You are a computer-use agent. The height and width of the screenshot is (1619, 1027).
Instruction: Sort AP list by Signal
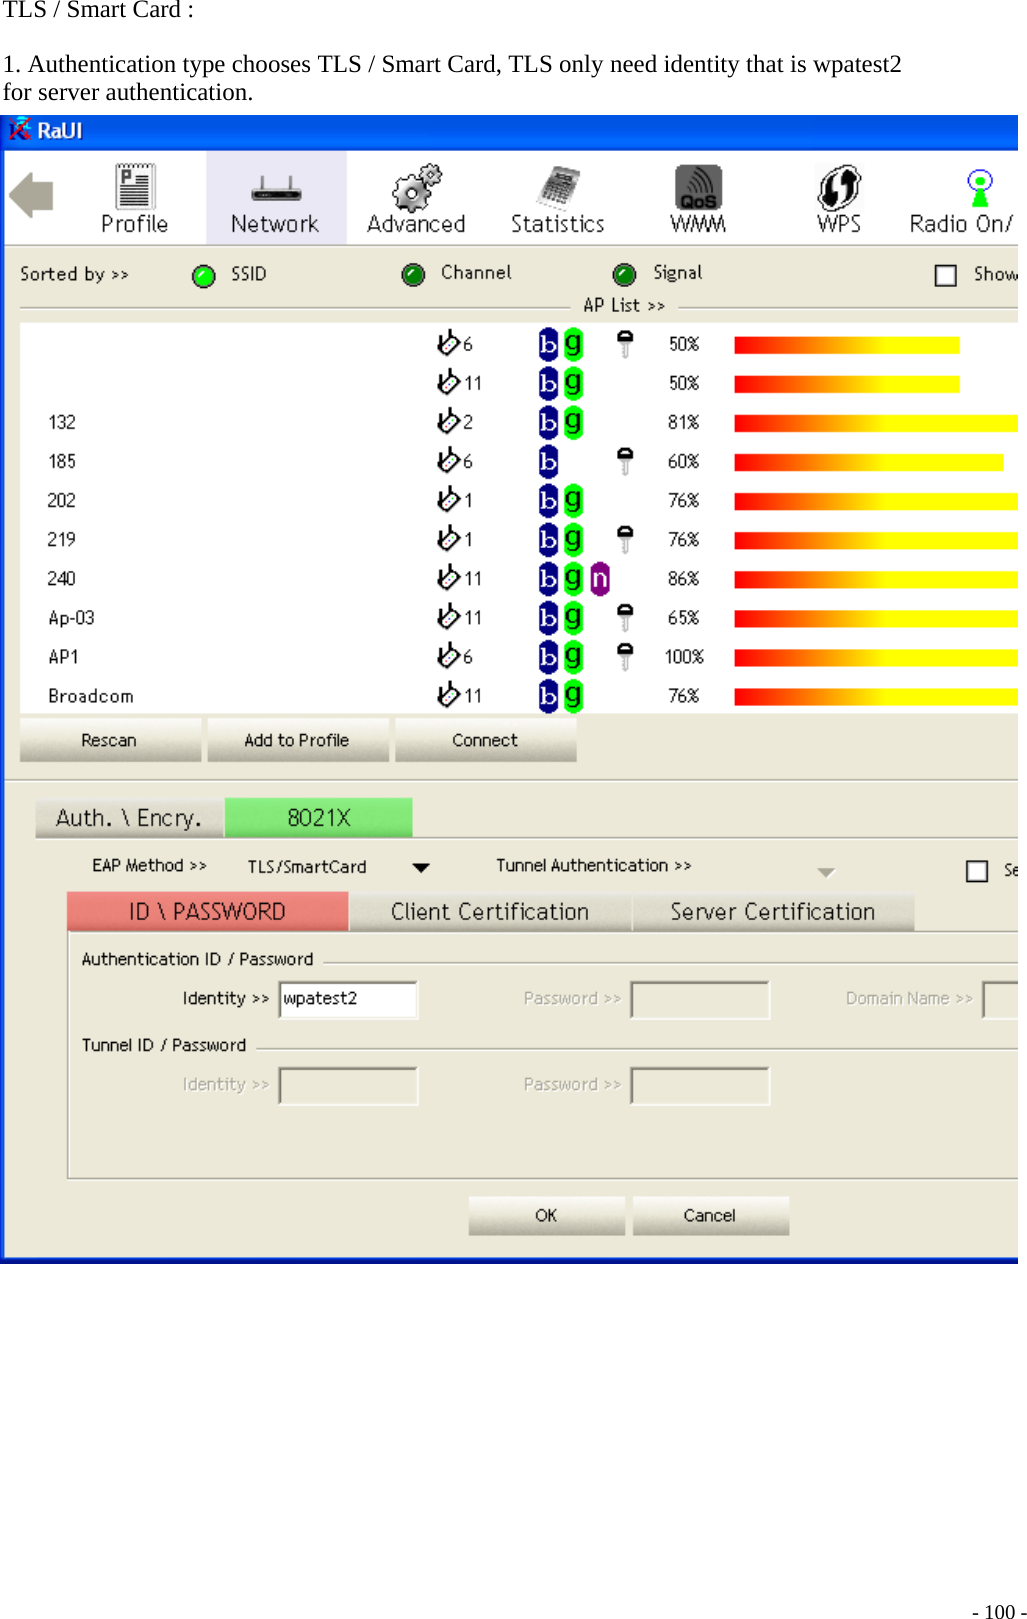[x=624, y=275]
